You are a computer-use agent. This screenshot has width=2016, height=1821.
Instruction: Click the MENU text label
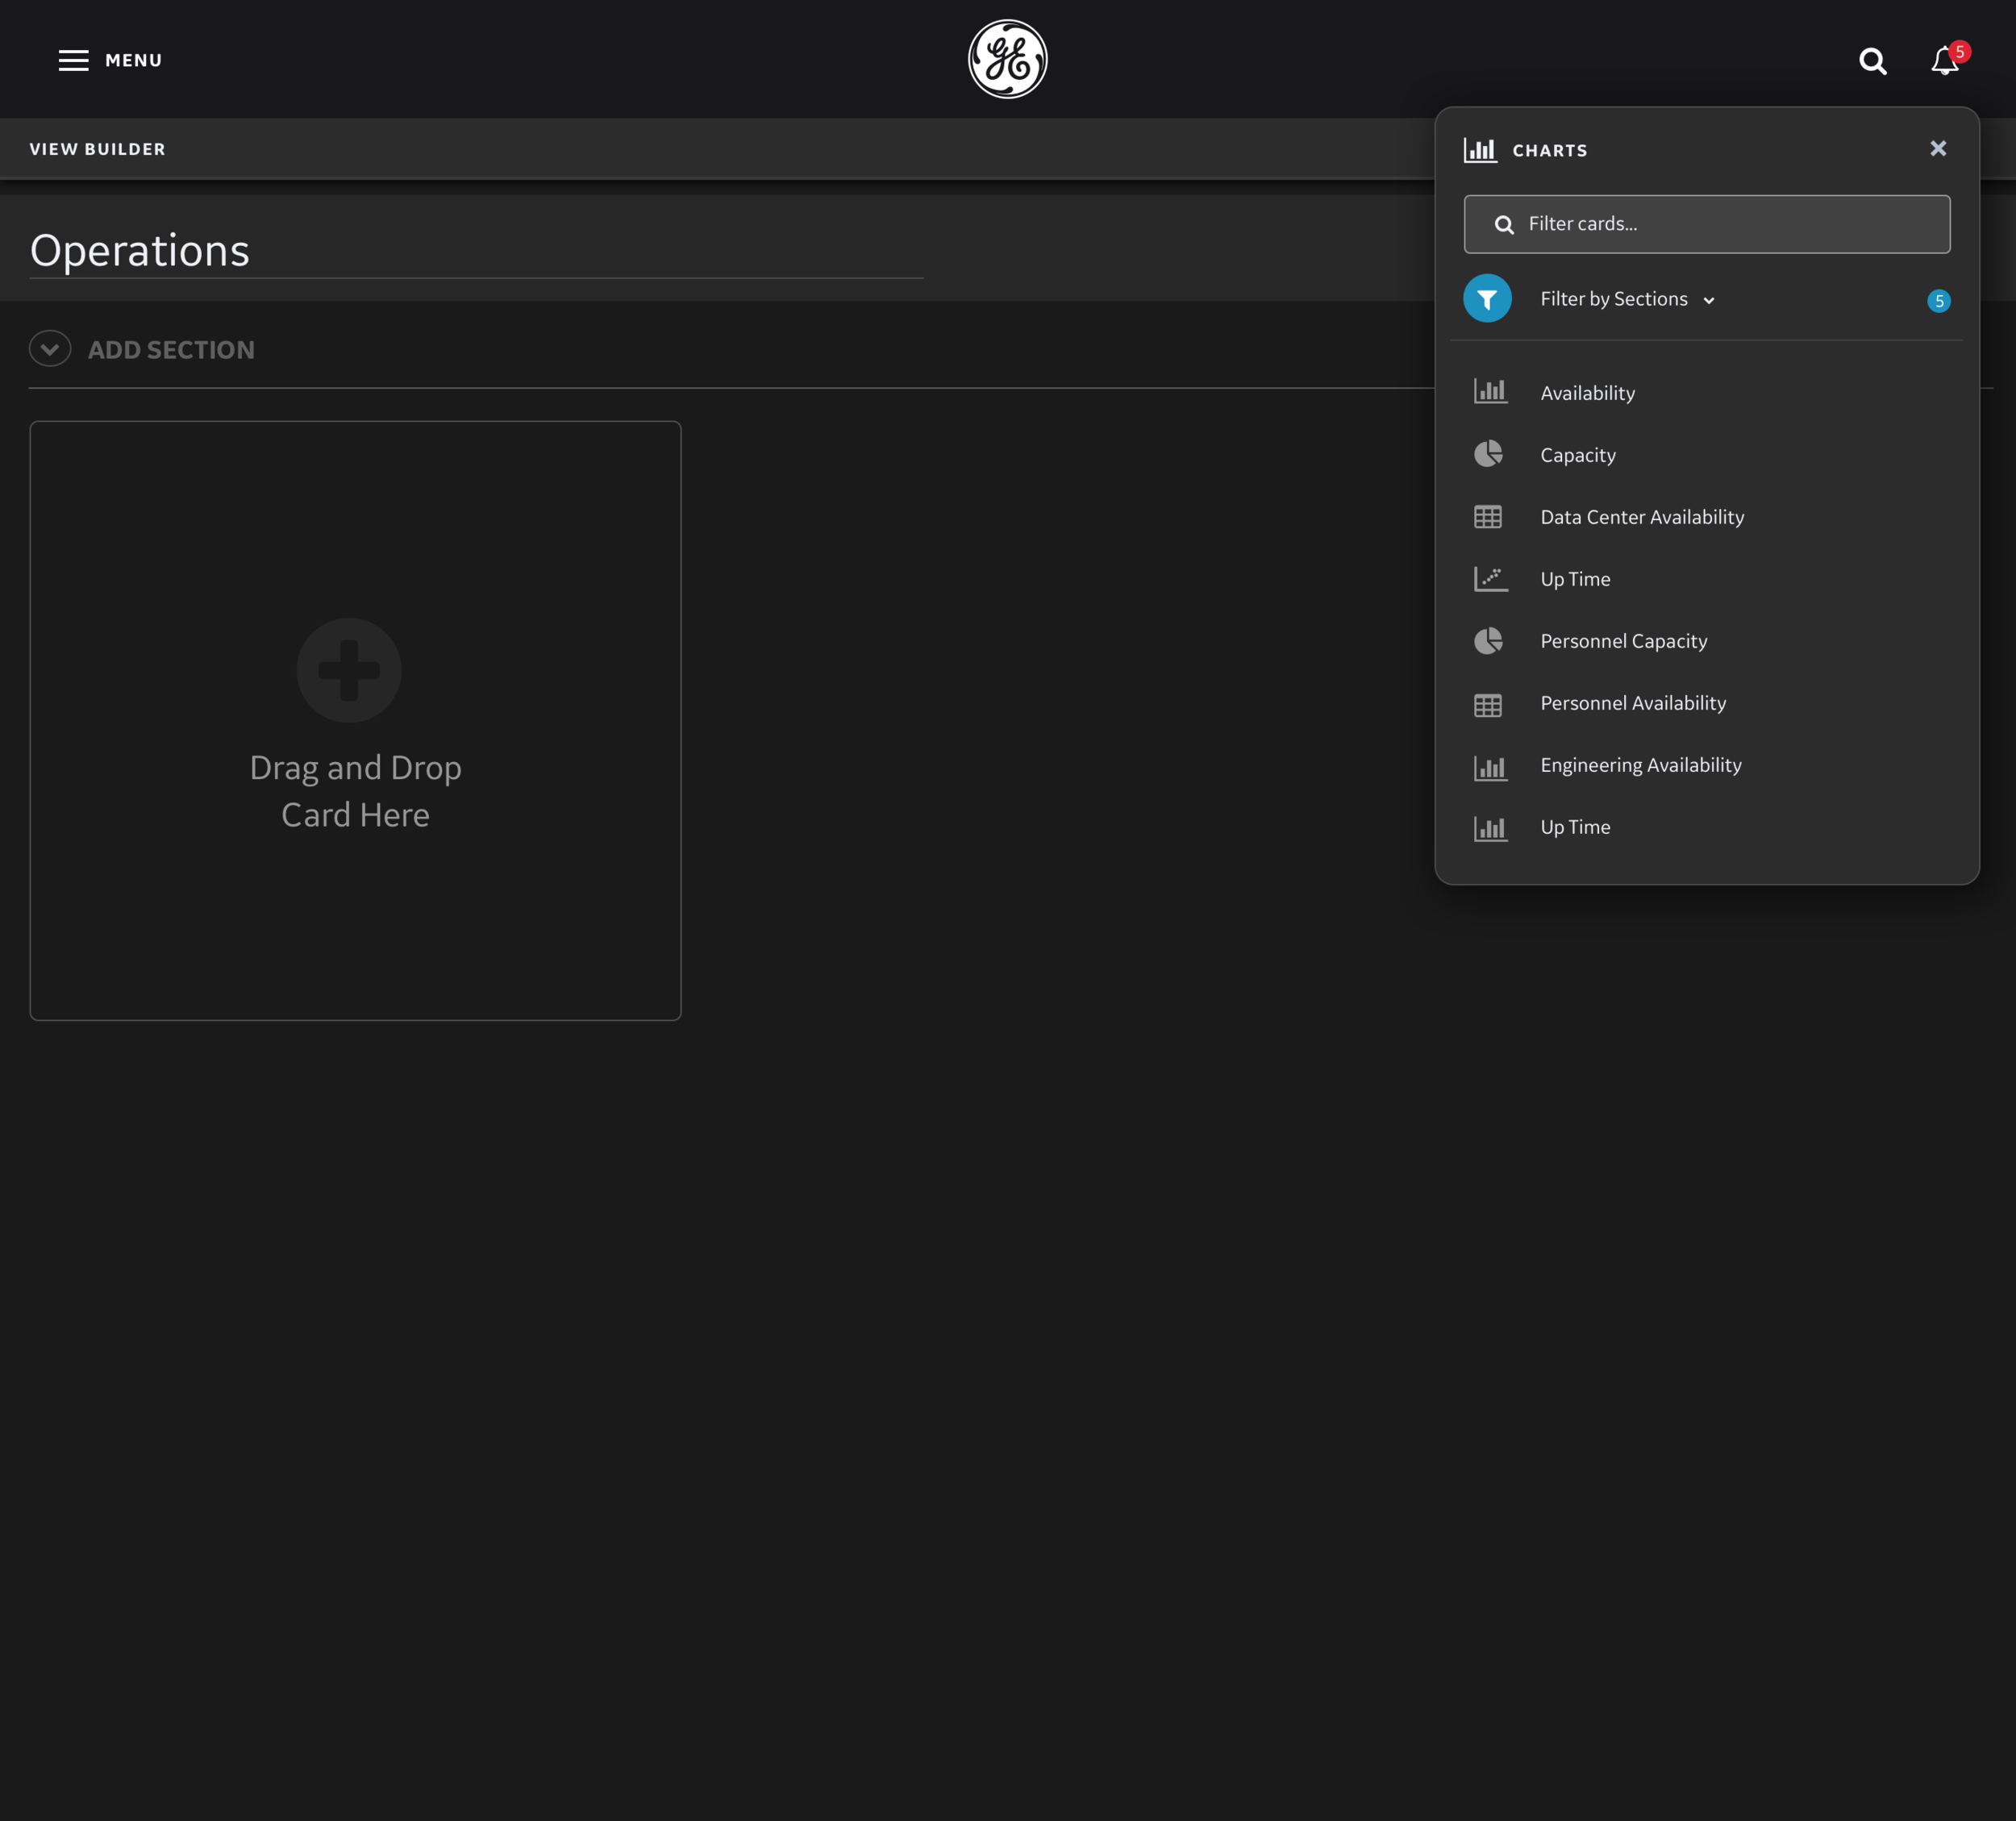tap(133, 60)
